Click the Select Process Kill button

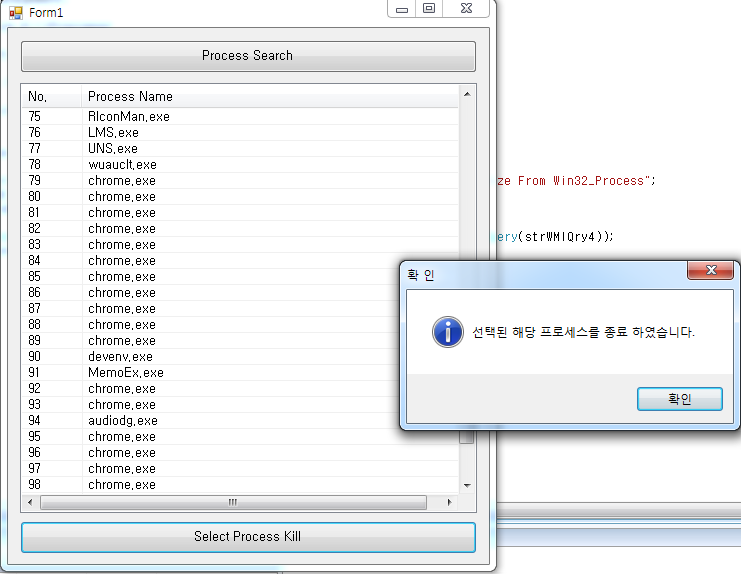click(x=248, y=537)
